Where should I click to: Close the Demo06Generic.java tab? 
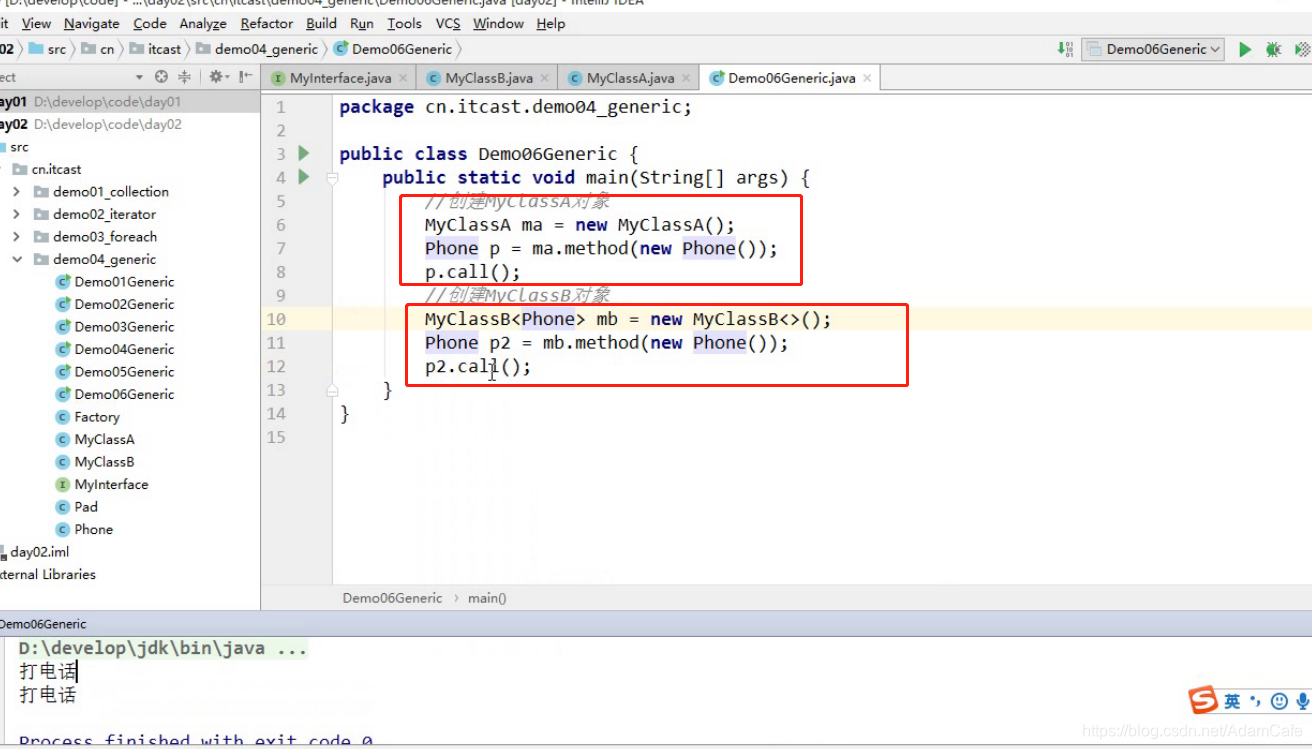pyautogui.click(x=867, y=78)
